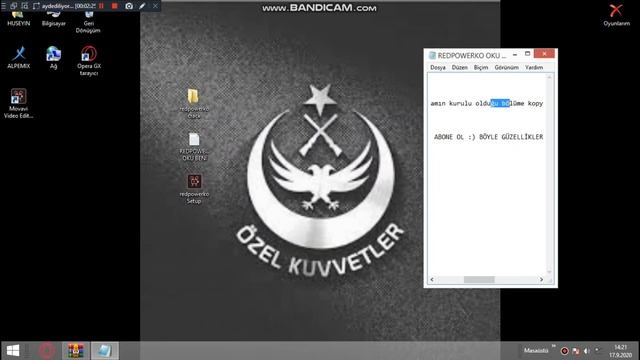This screenshot has width=640, height=360.
Task: Click the red Opera GX taskbar icon
Action: 47,351
